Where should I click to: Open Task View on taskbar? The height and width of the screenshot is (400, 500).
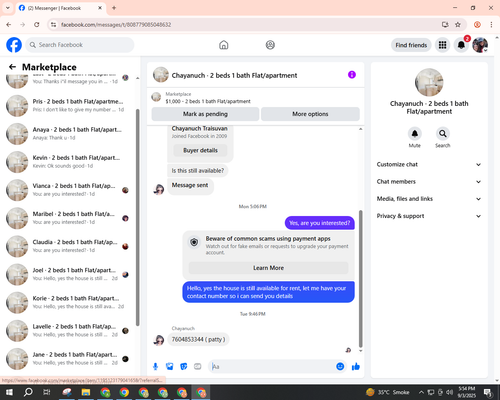click(47, 392)
